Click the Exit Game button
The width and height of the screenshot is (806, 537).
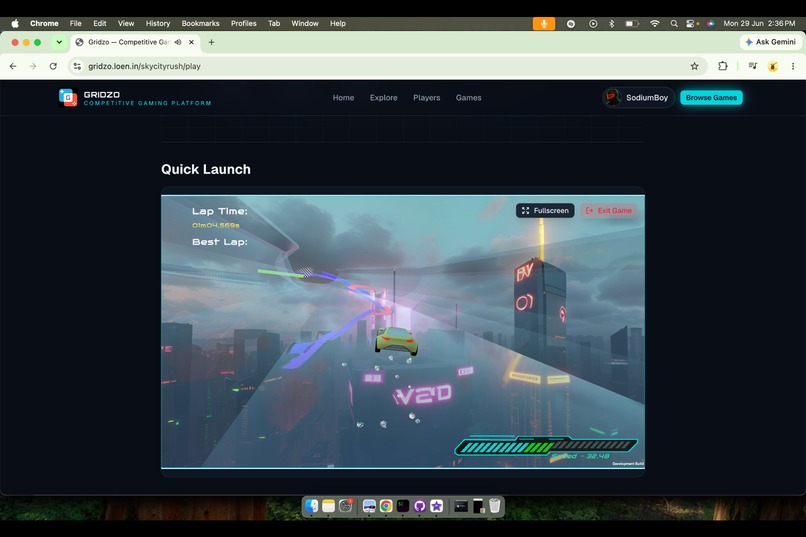[609, 211]
